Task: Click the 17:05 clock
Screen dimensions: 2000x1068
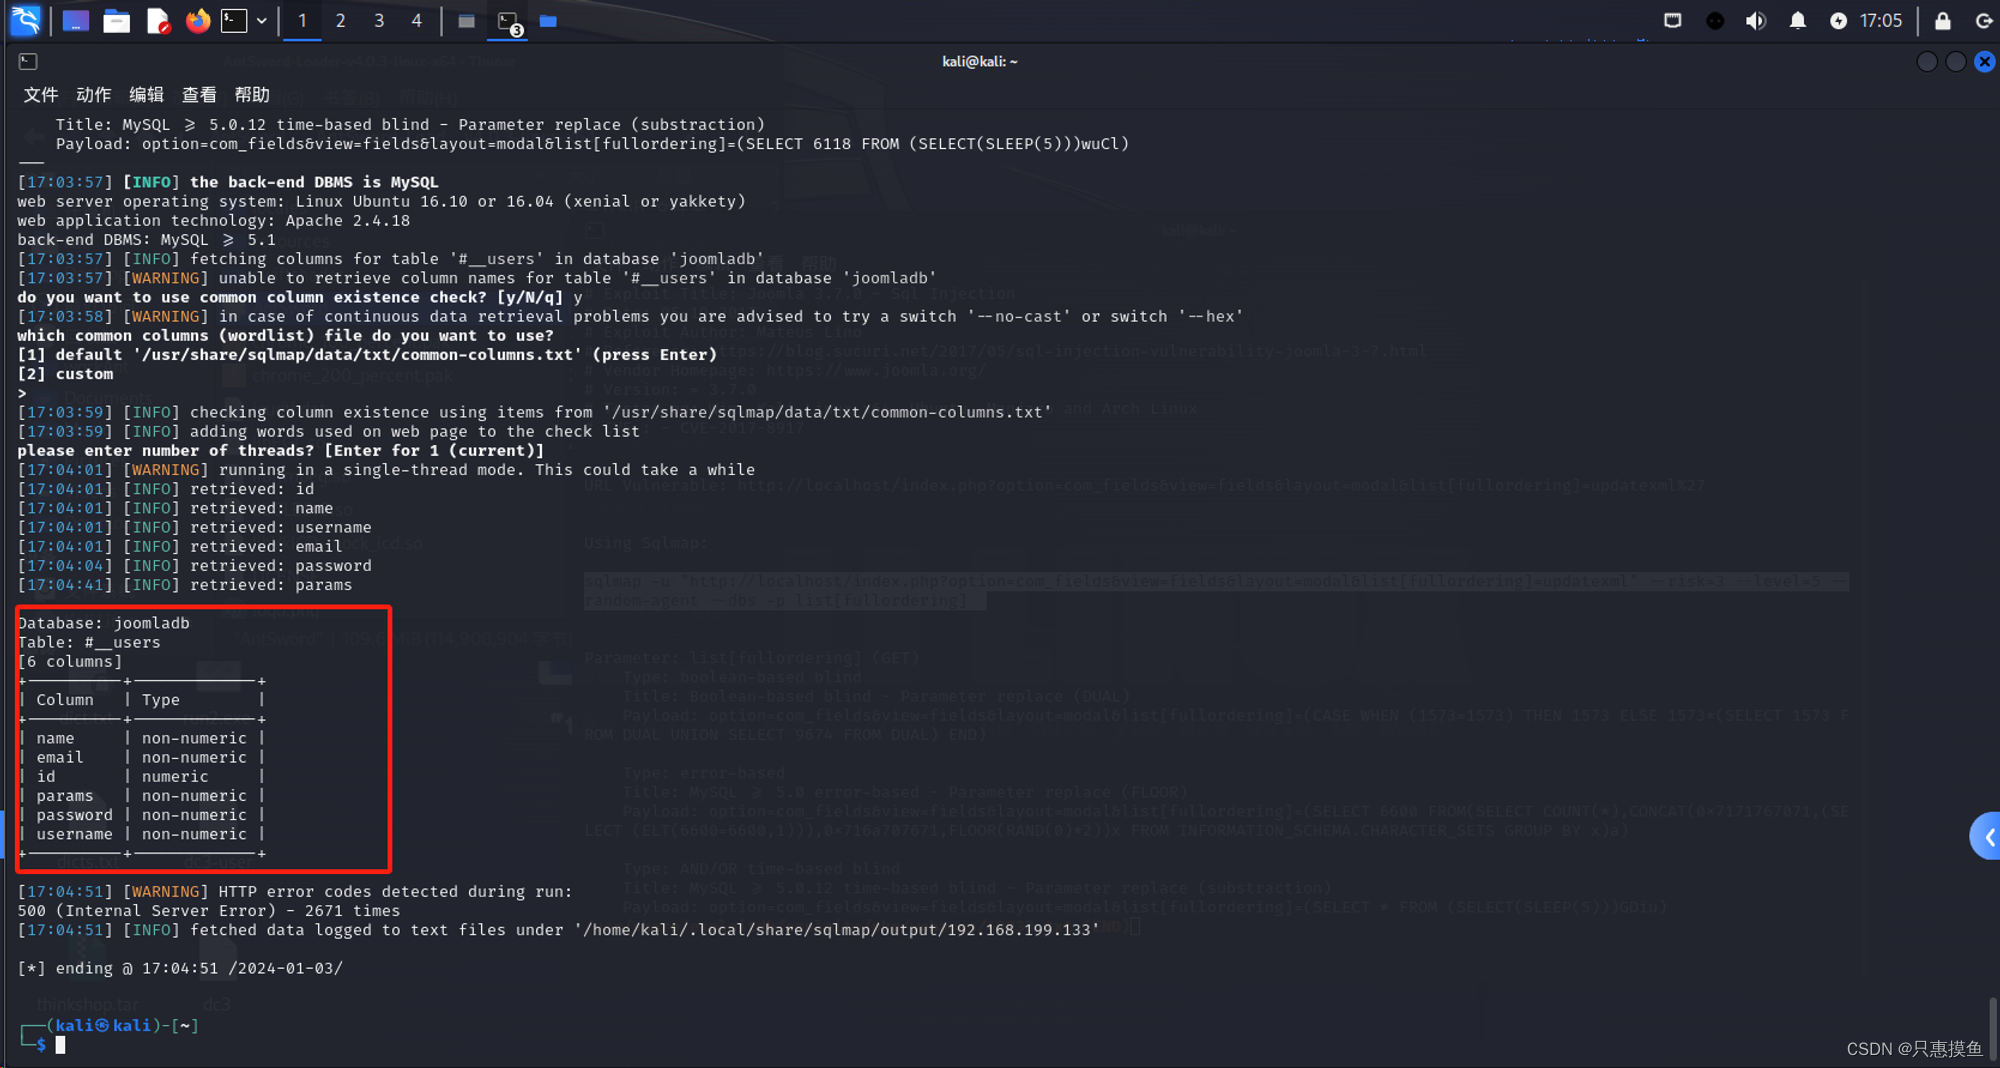Action: (x=1880, y=20)
